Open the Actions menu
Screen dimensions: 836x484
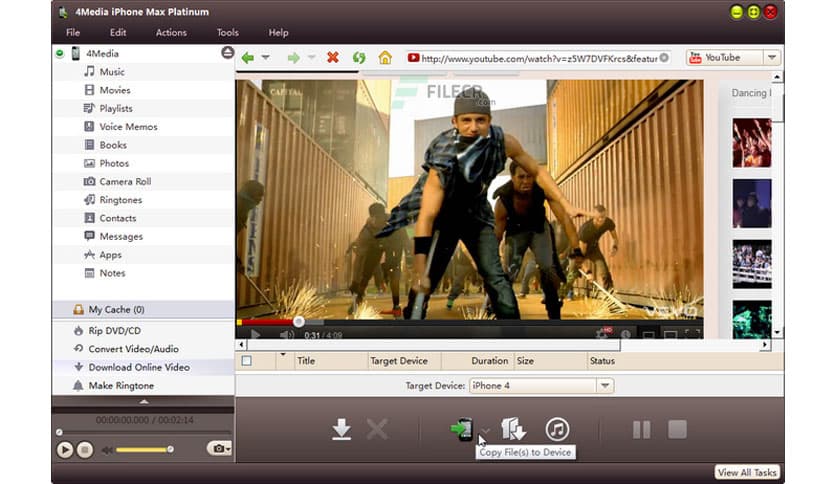pos(171,33)
